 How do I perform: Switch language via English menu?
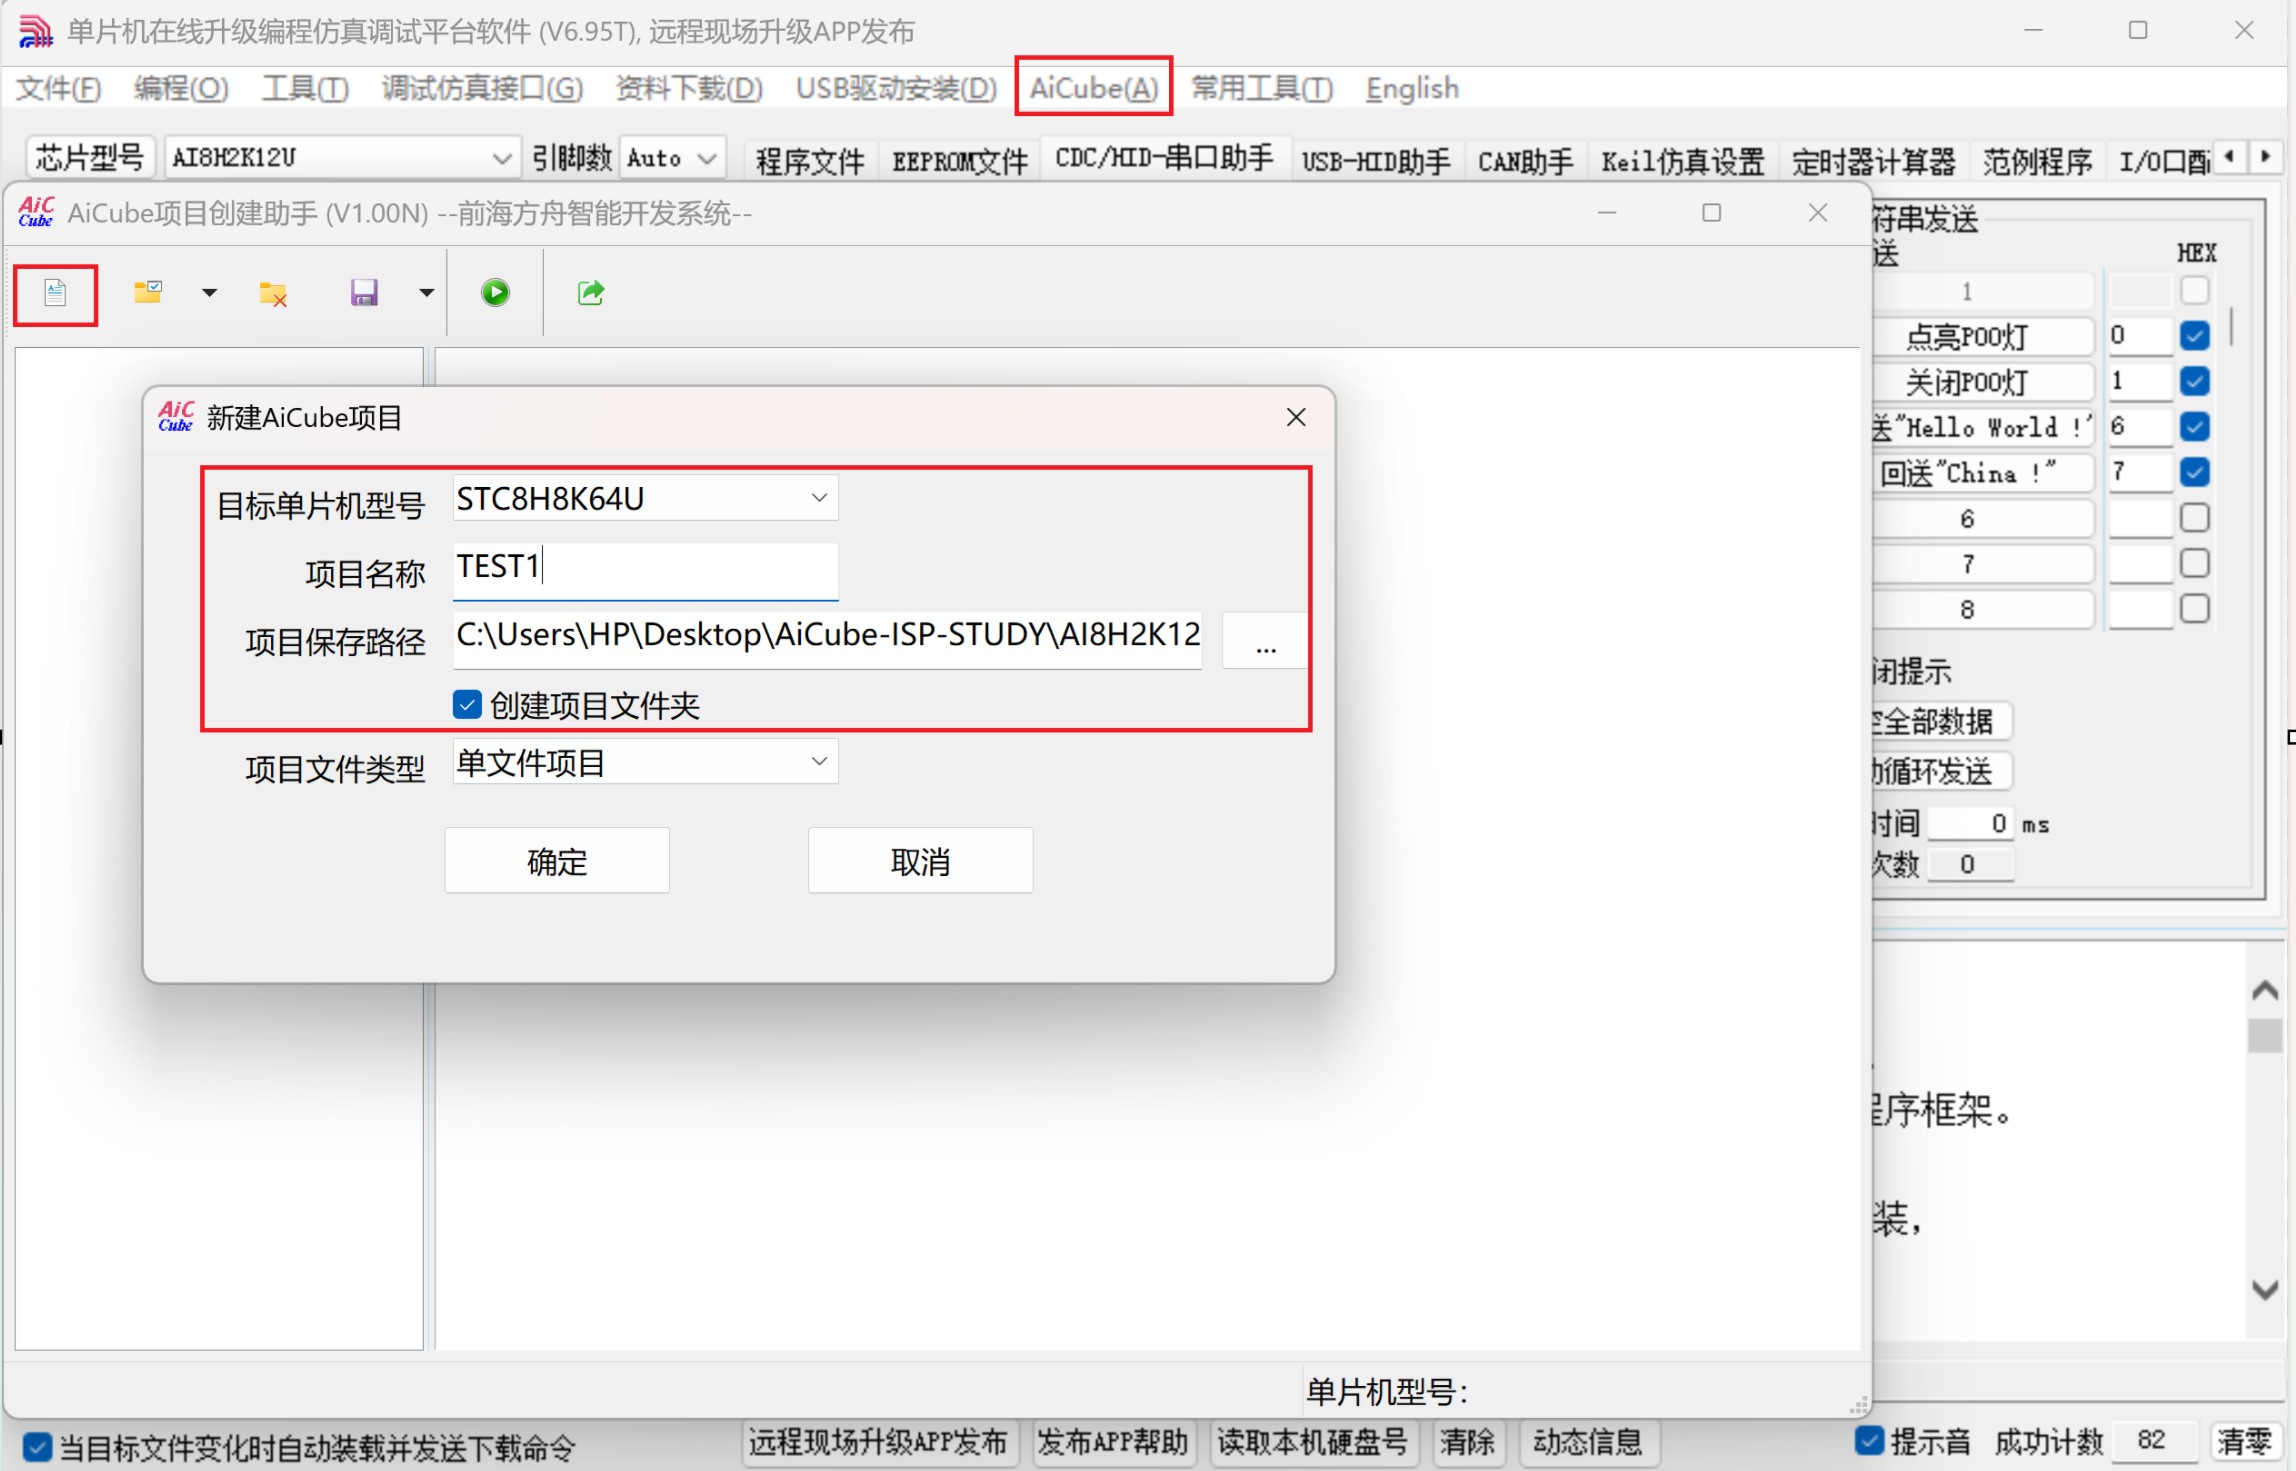[1412, 88]
